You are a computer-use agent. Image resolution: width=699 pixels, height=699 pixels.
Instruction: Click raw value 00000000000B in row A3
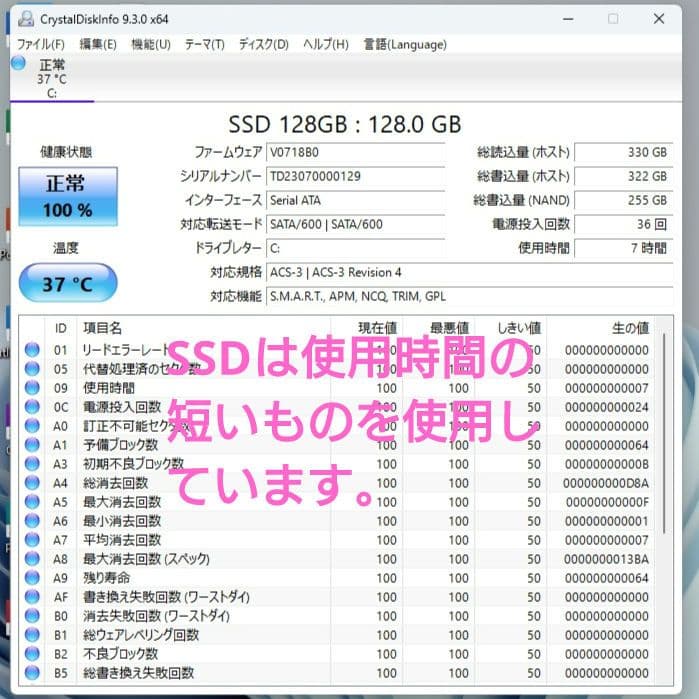point(607,464)
